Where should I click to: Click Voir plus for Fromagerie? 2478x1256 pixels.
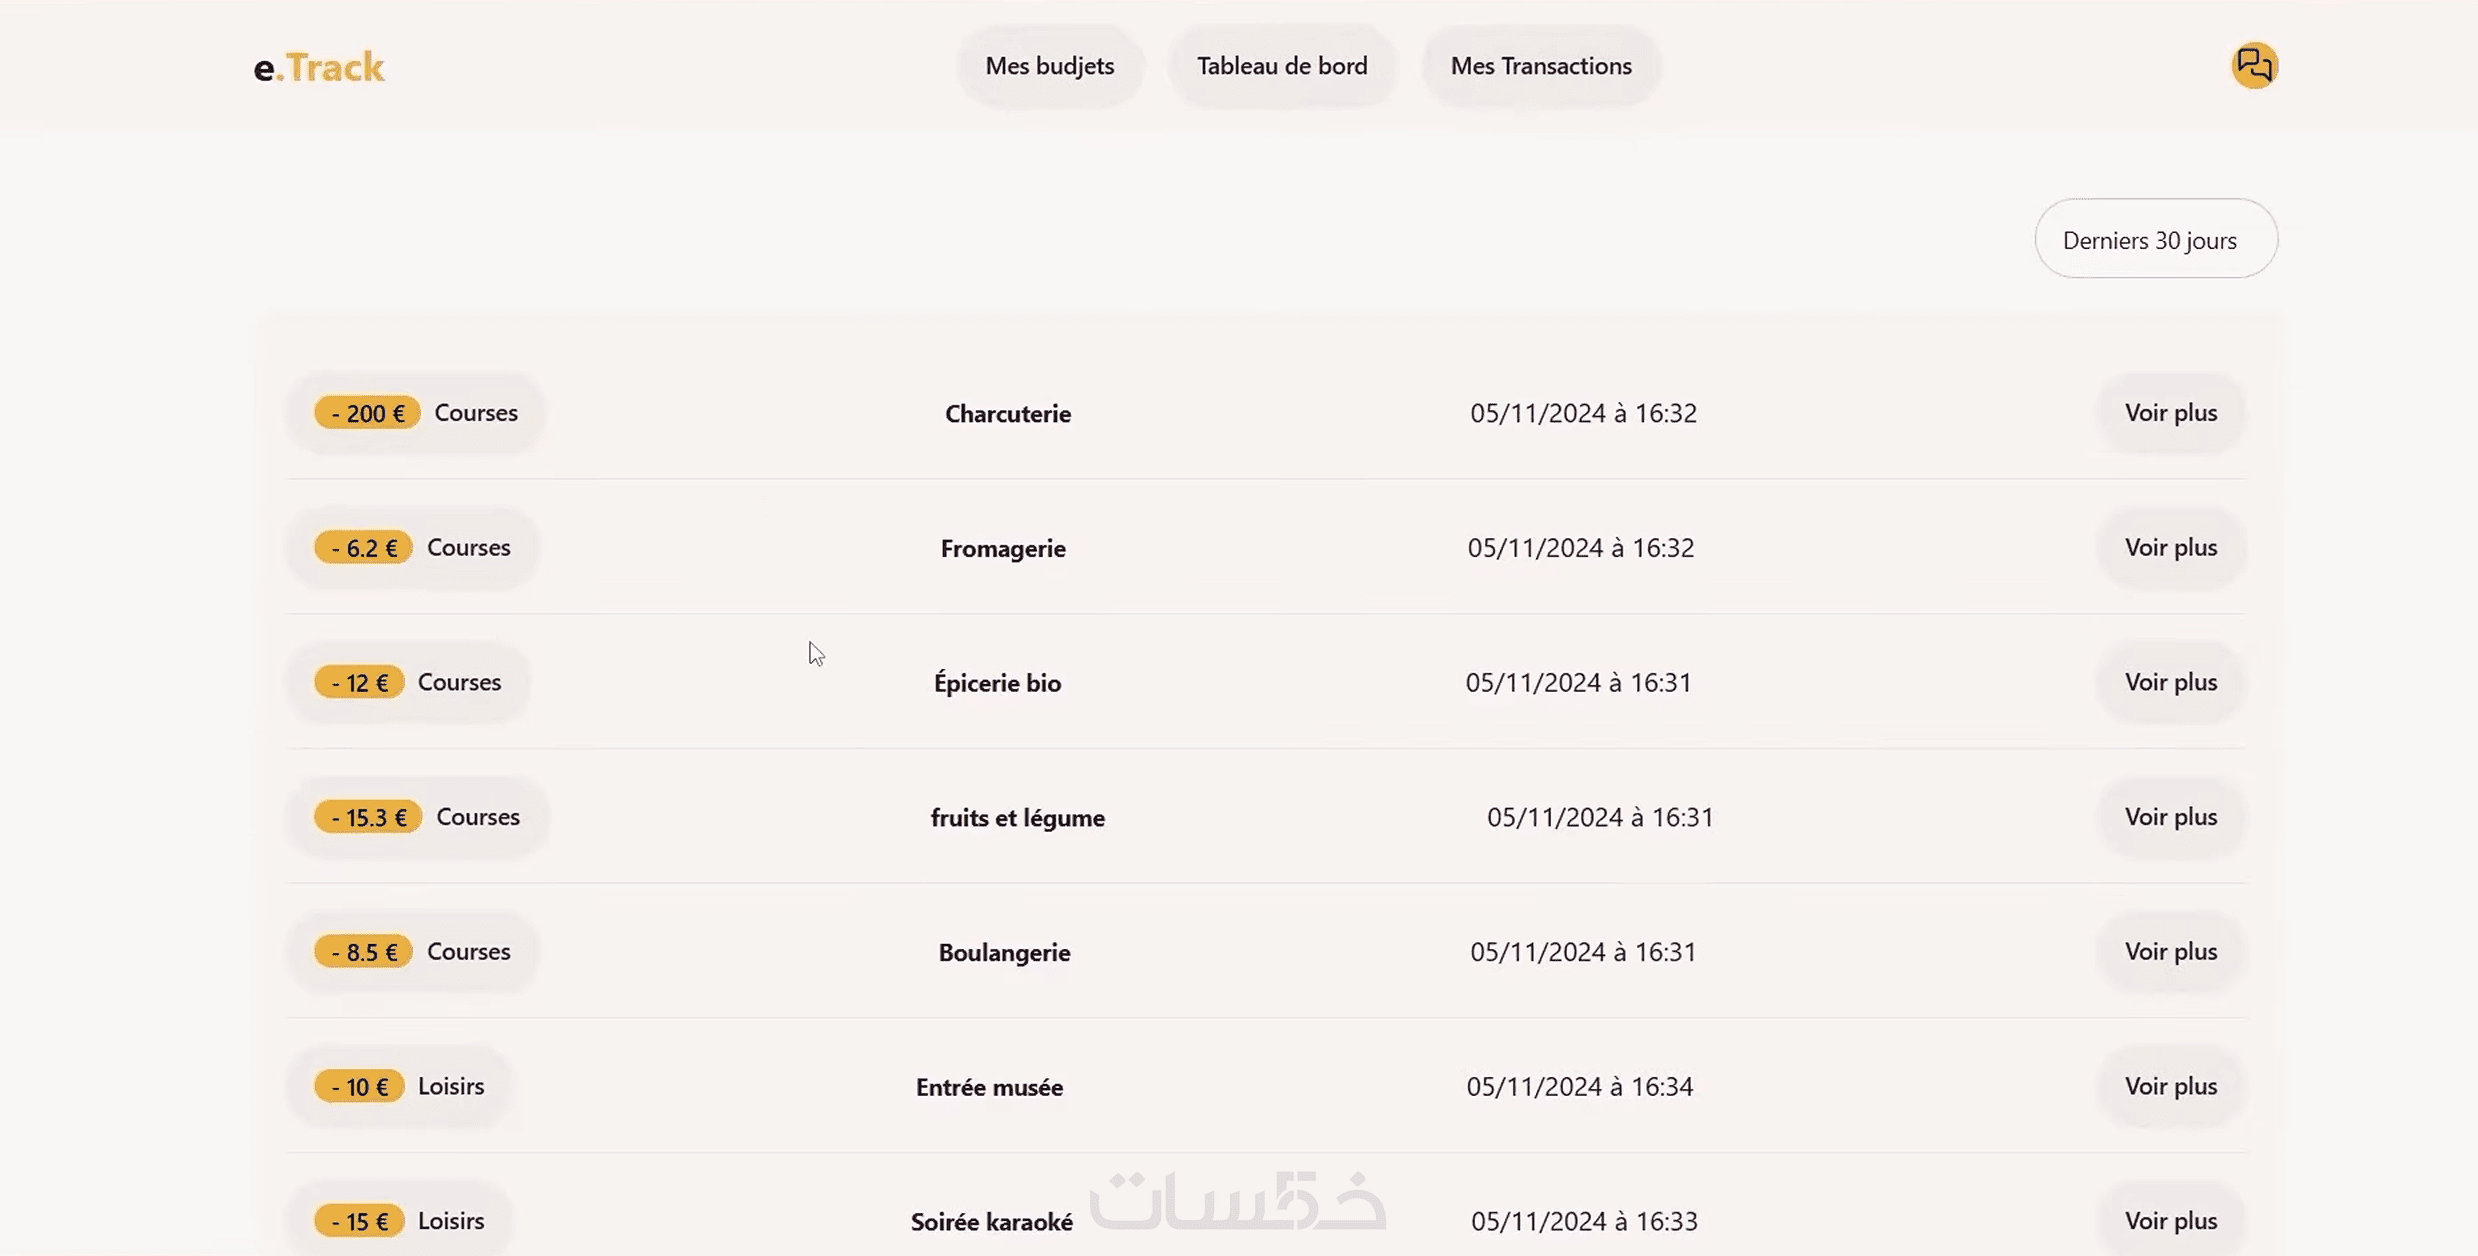coord(2170,548)
